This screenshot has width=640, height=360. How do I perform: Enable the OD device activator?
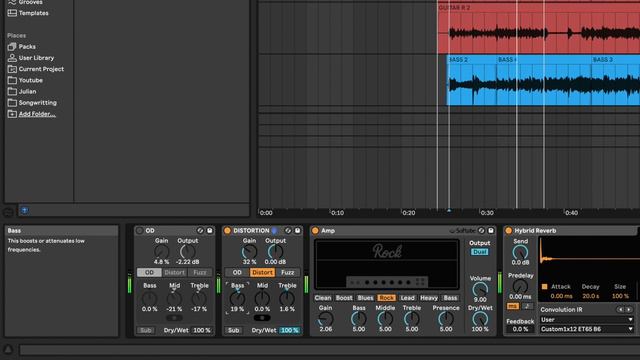click(x=140, y=231)
